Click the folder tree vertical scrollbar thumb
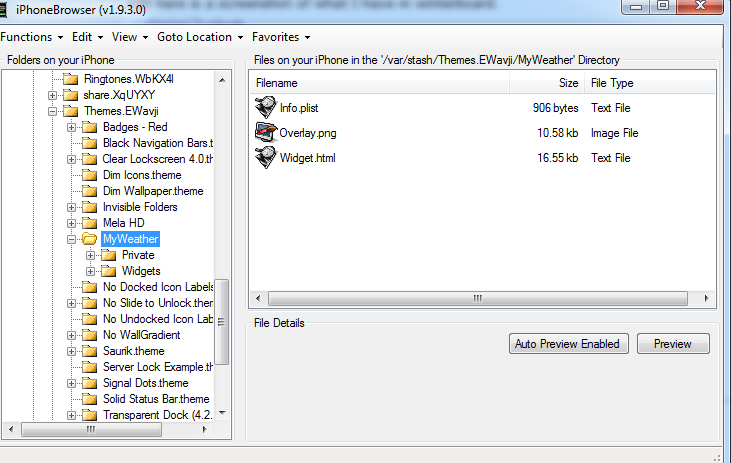This screenshot has height=463, width=731. (x=222, y=322)
